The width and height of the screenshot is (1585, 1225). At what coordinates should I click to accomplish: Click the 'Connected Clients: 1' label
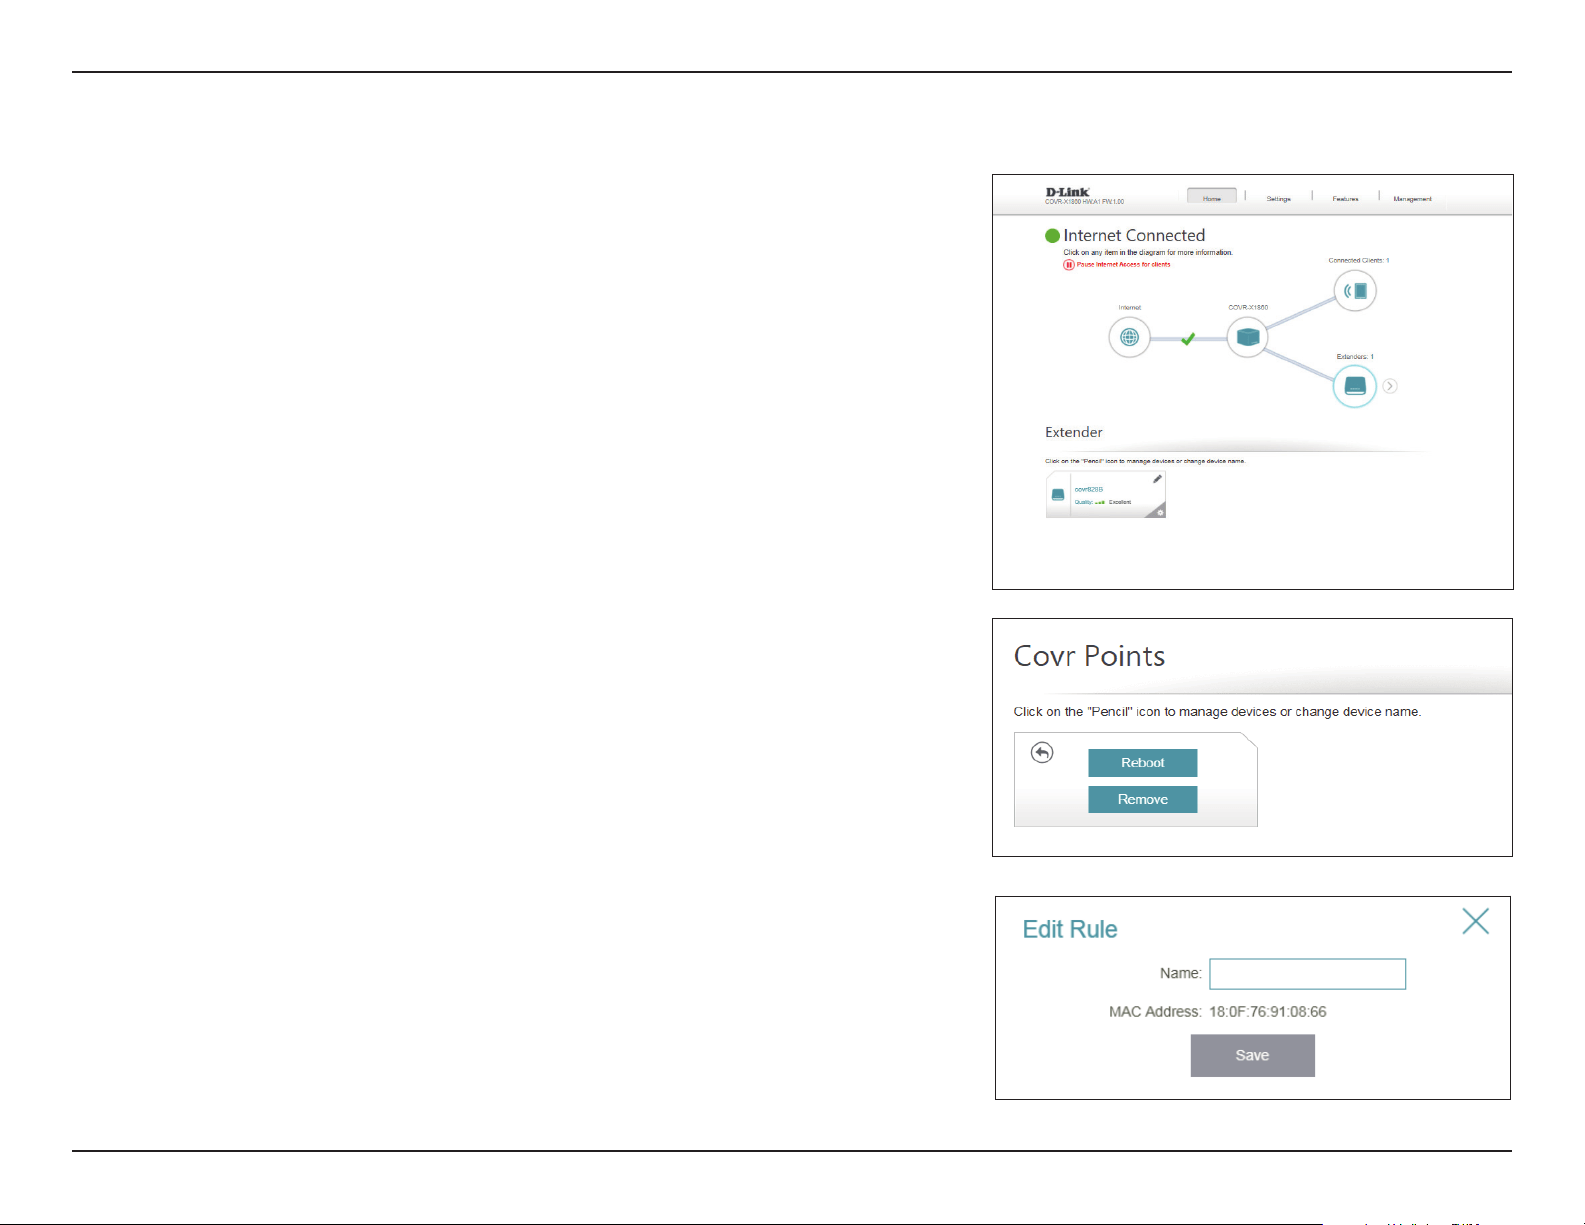[1358, 260]
